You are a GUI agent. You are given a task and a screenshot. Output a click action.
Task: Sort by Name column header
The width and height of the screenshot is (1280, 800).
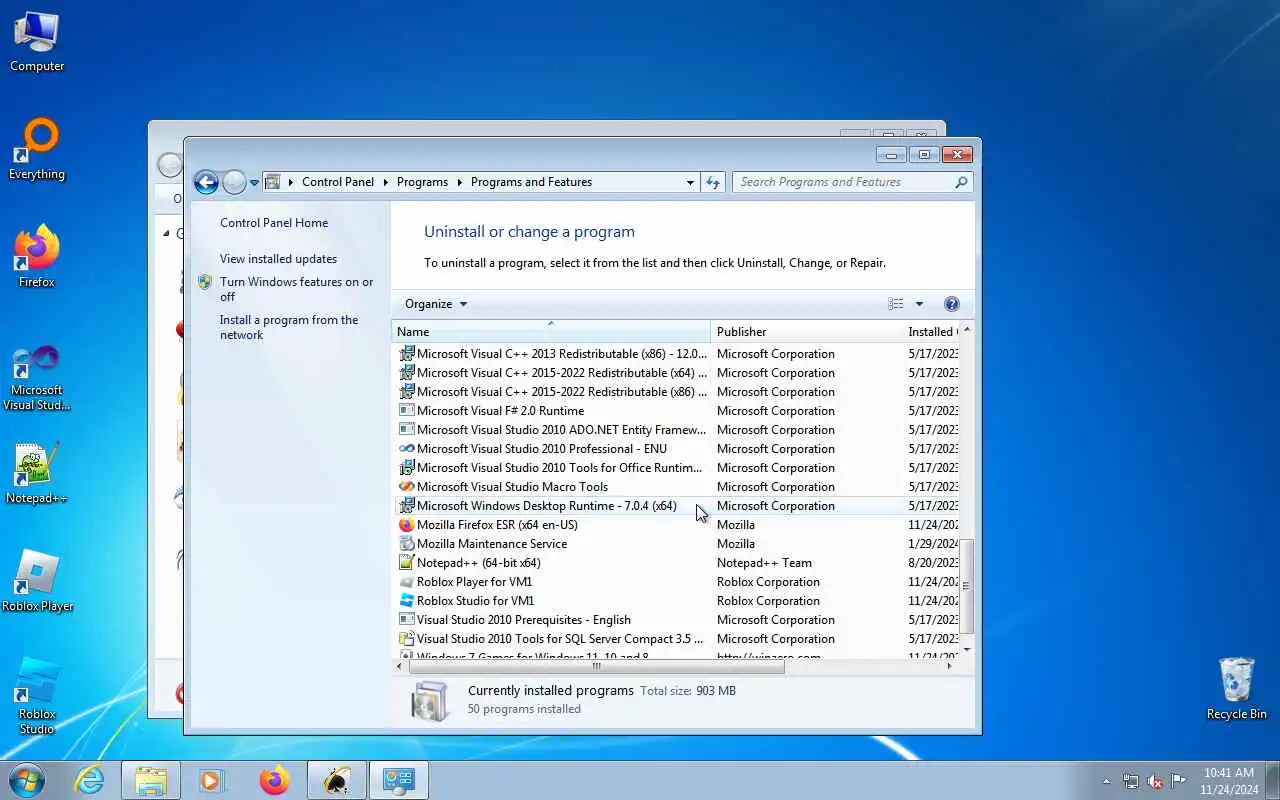coord(551,331)
